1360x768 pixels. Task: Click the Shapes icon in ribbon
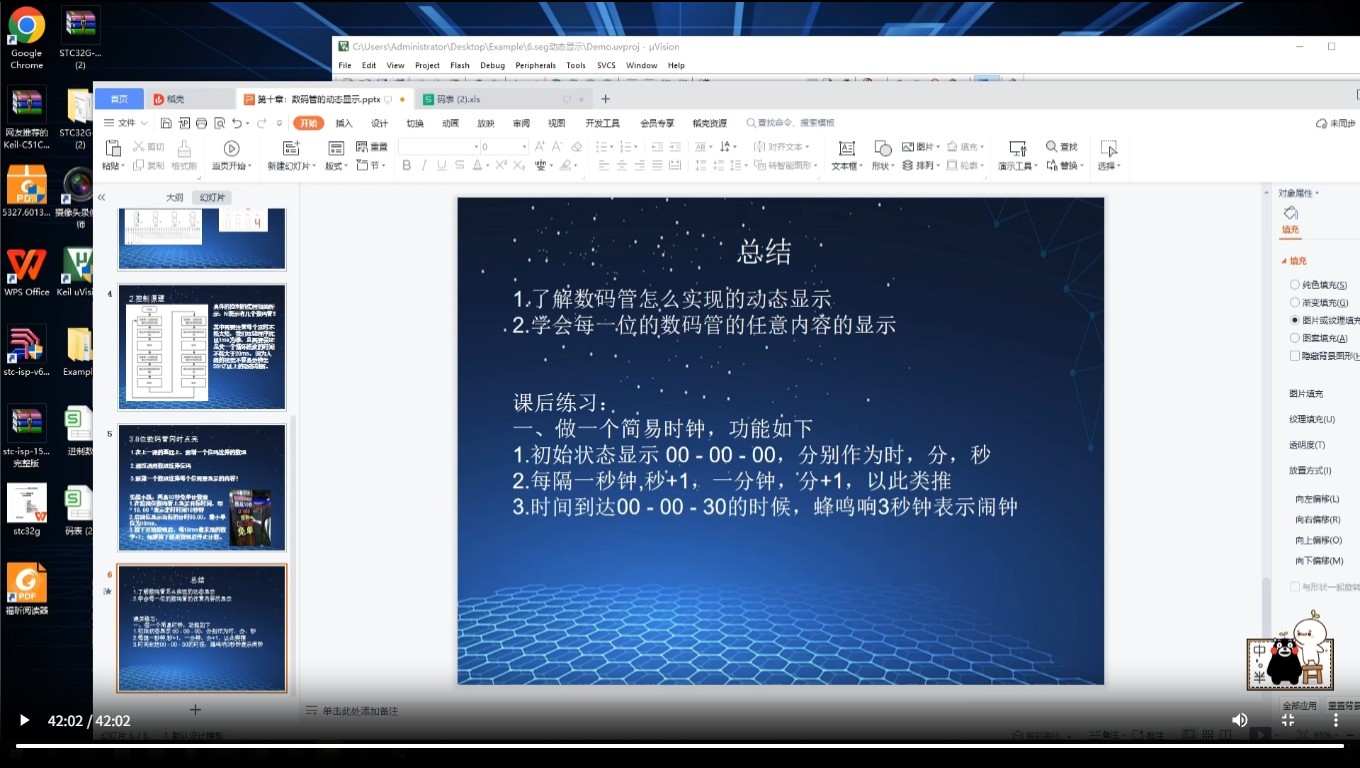(882, 148)
